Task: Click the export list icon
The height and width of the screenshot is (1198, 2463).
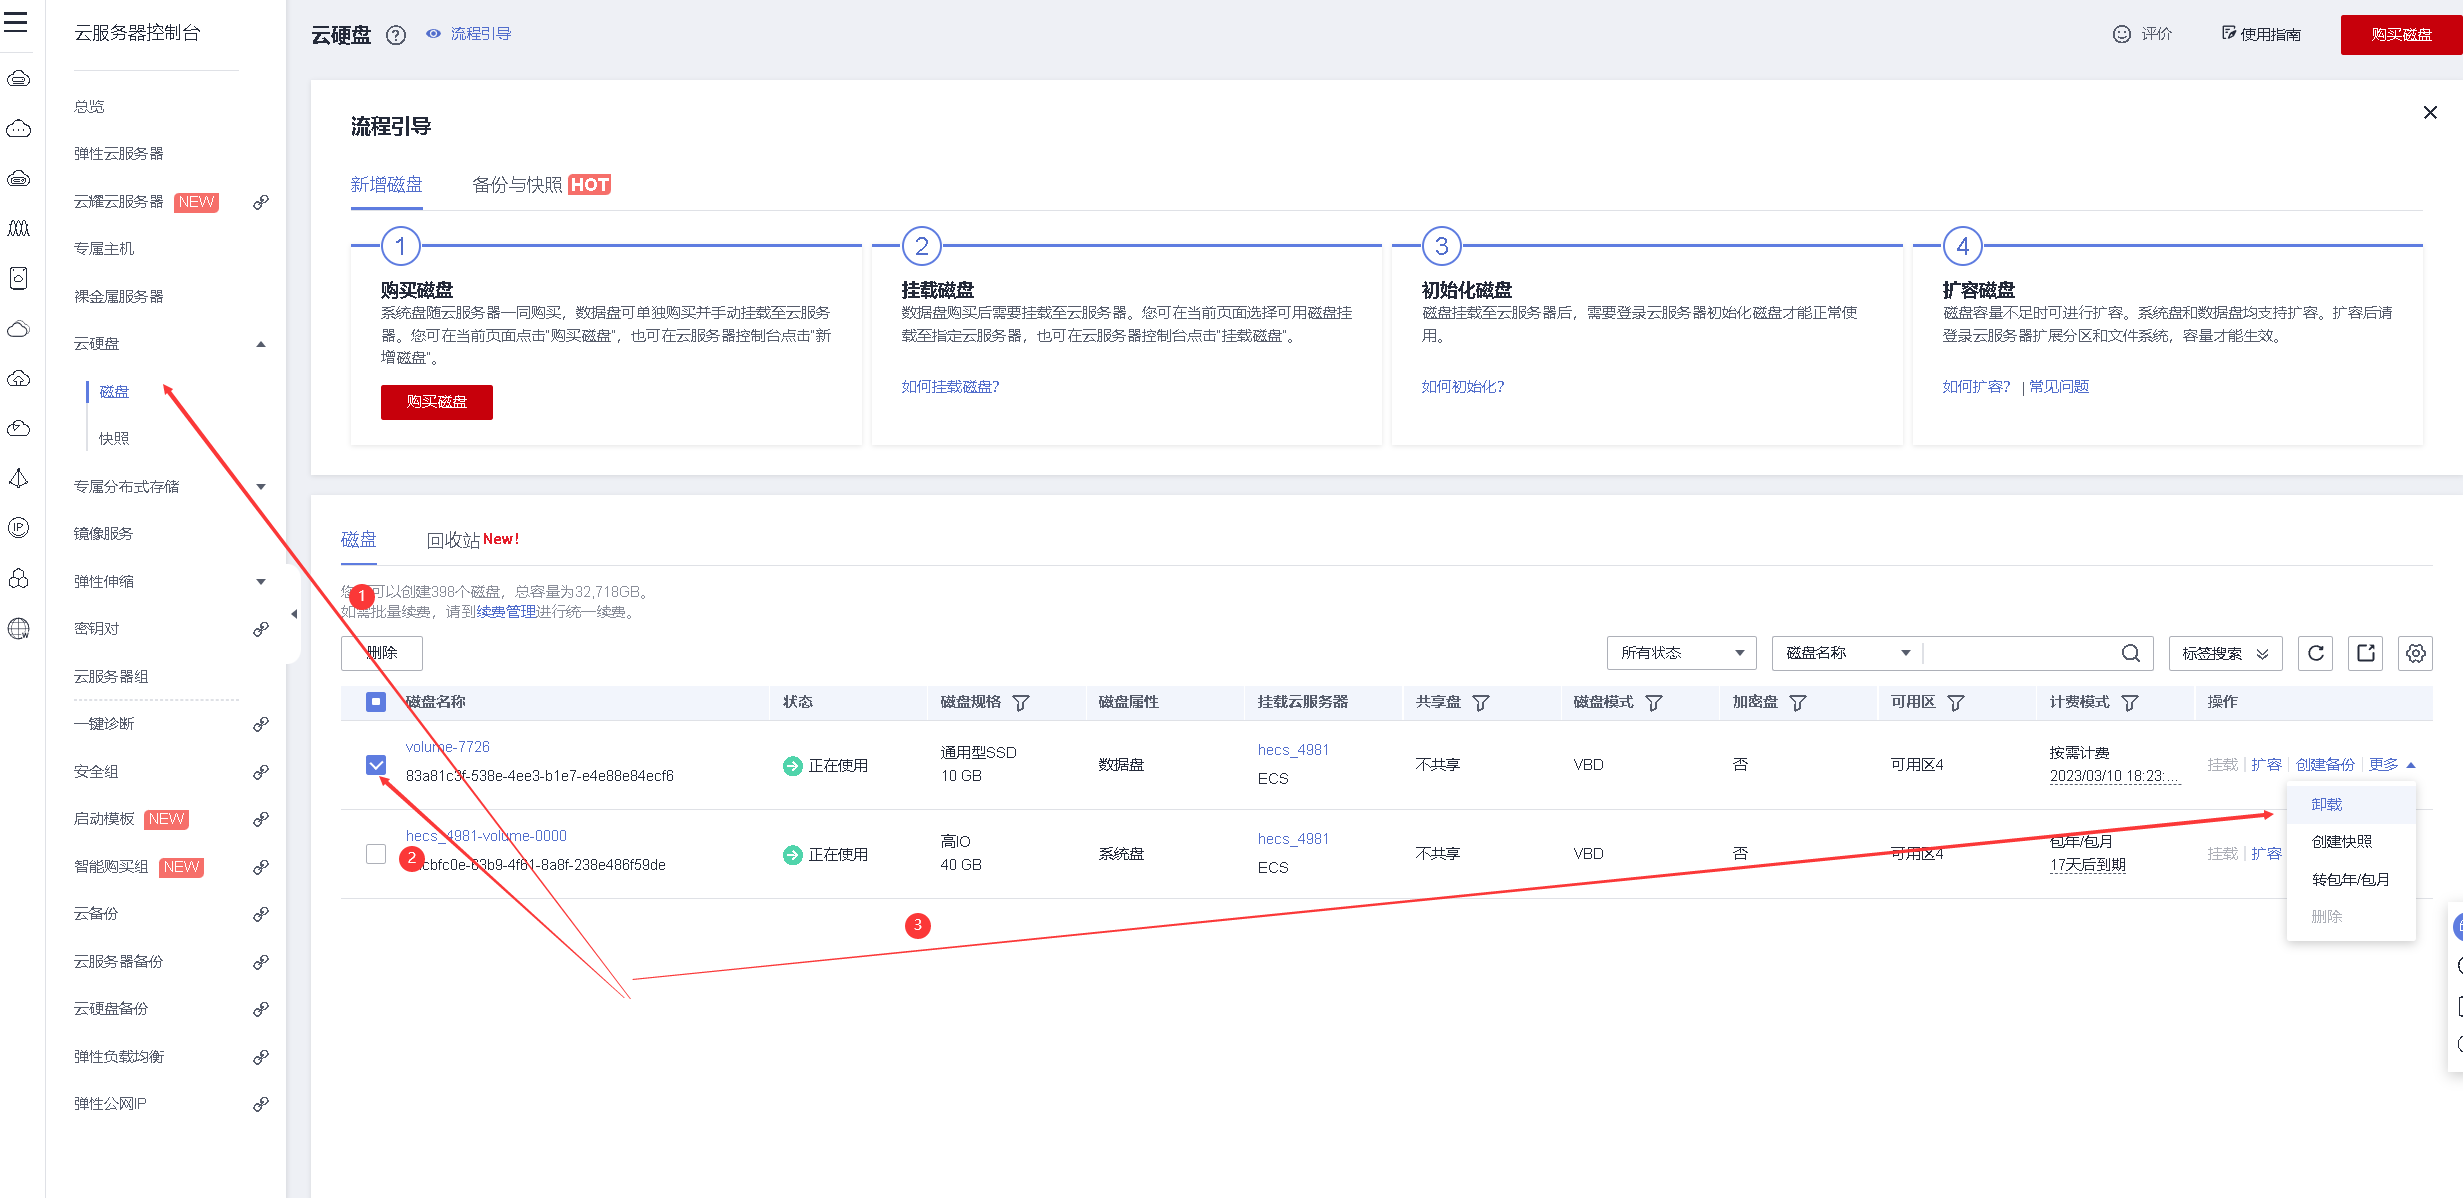Action: click(x=2366, y=653)
